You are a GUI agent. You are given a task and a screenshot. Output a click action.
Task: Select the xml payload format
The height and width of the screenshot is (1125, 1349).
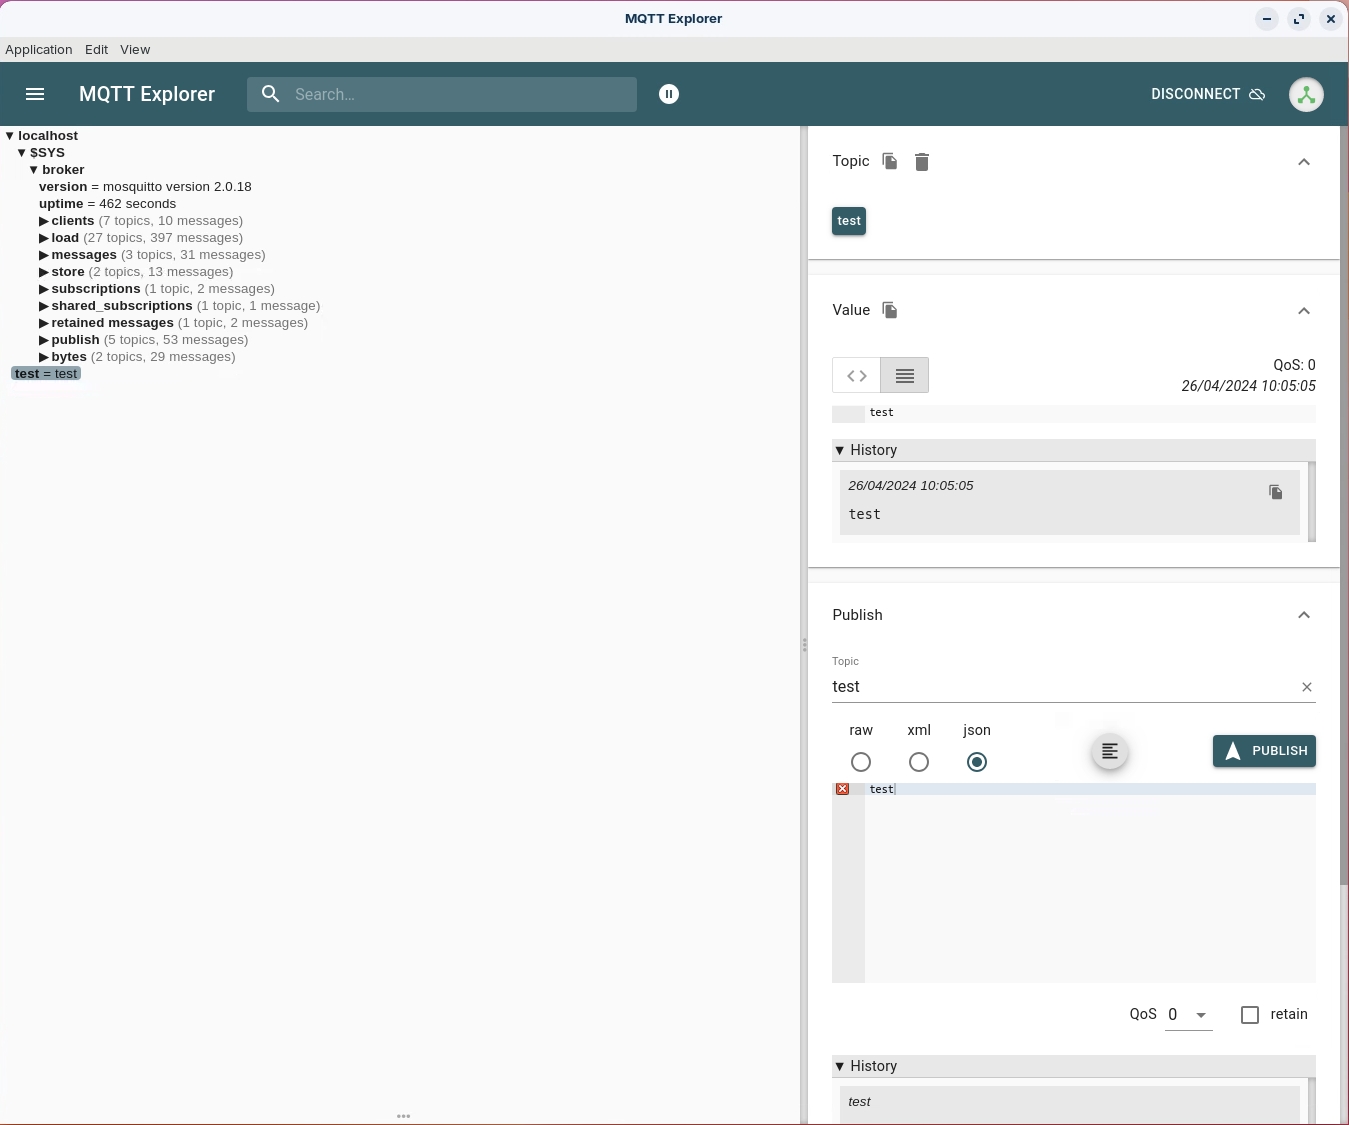tap(919, 762)
